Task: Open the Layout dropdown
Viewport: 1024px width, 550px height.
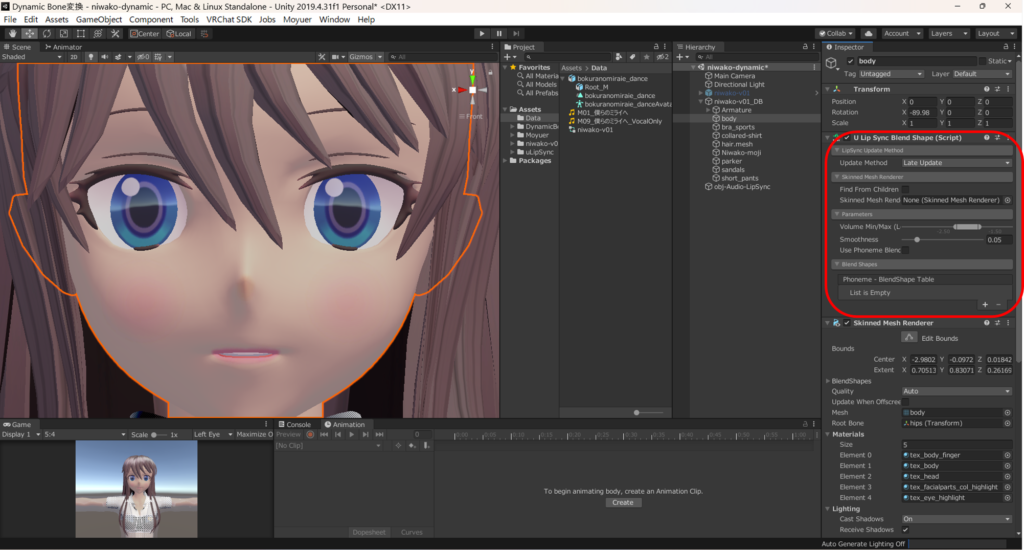Action: pyautogui.click(x=994, y=33)
